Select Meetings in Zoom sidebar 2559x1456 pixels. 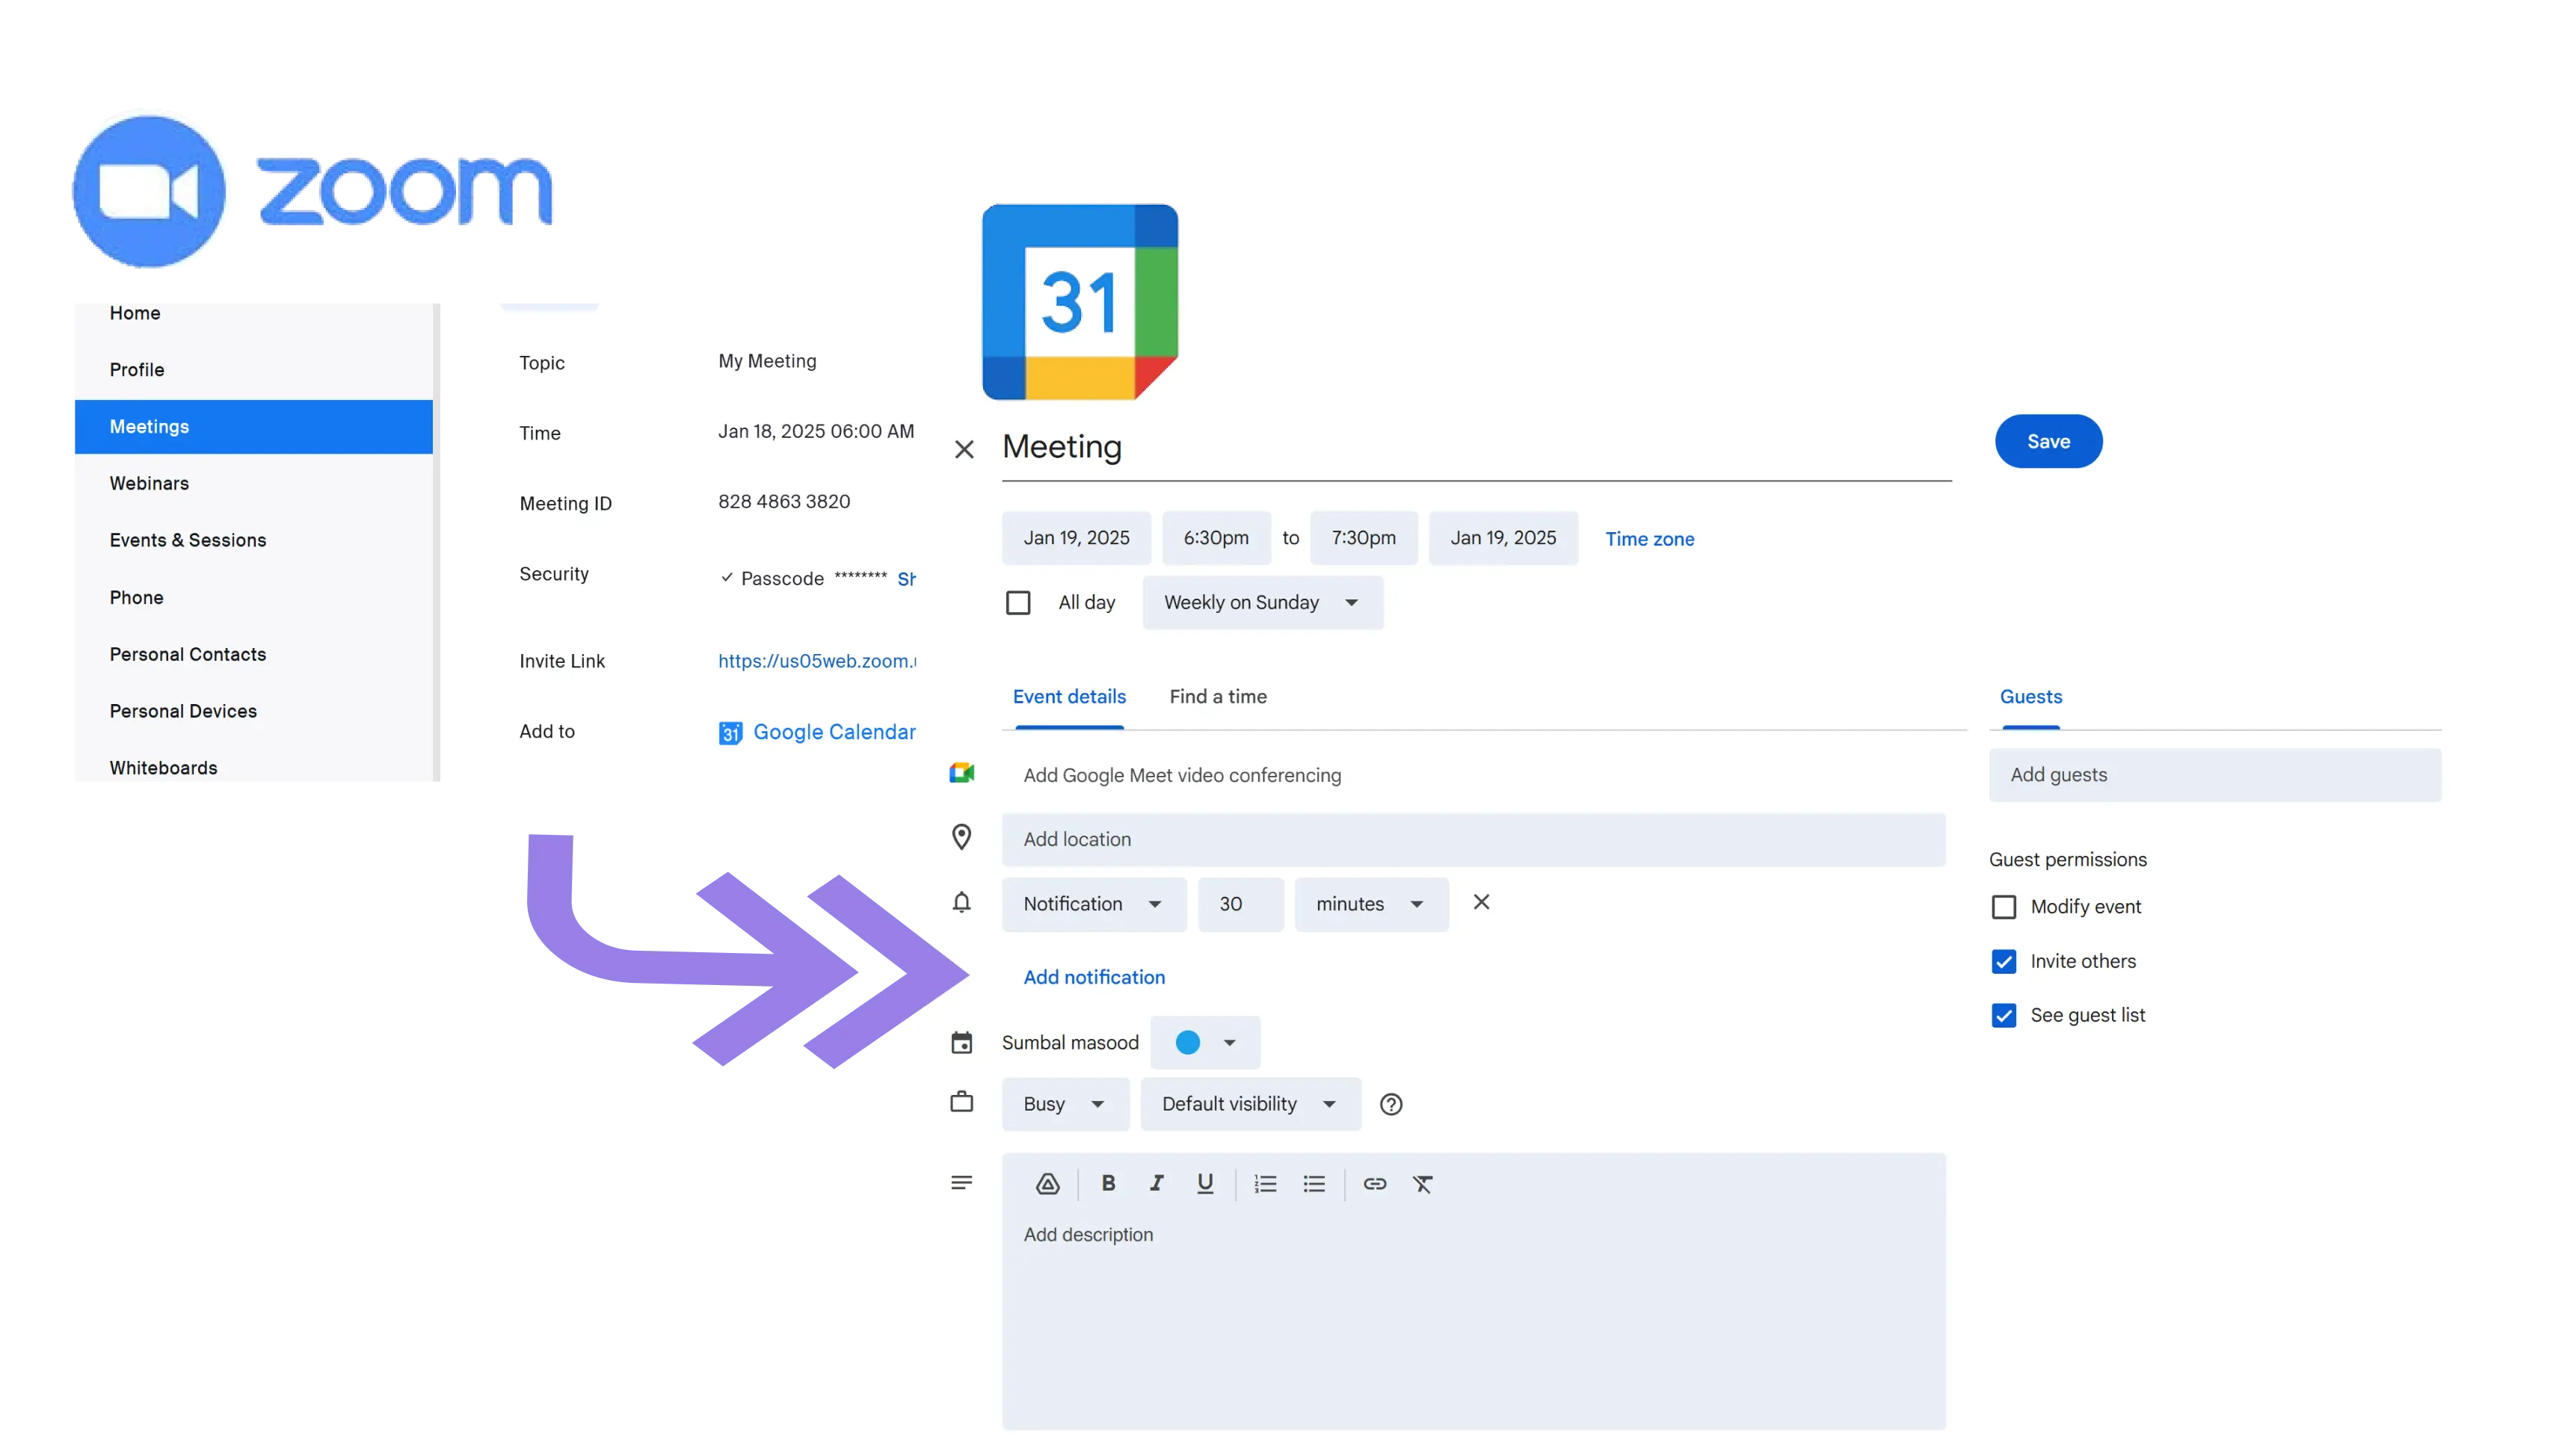tap(254, 427)
